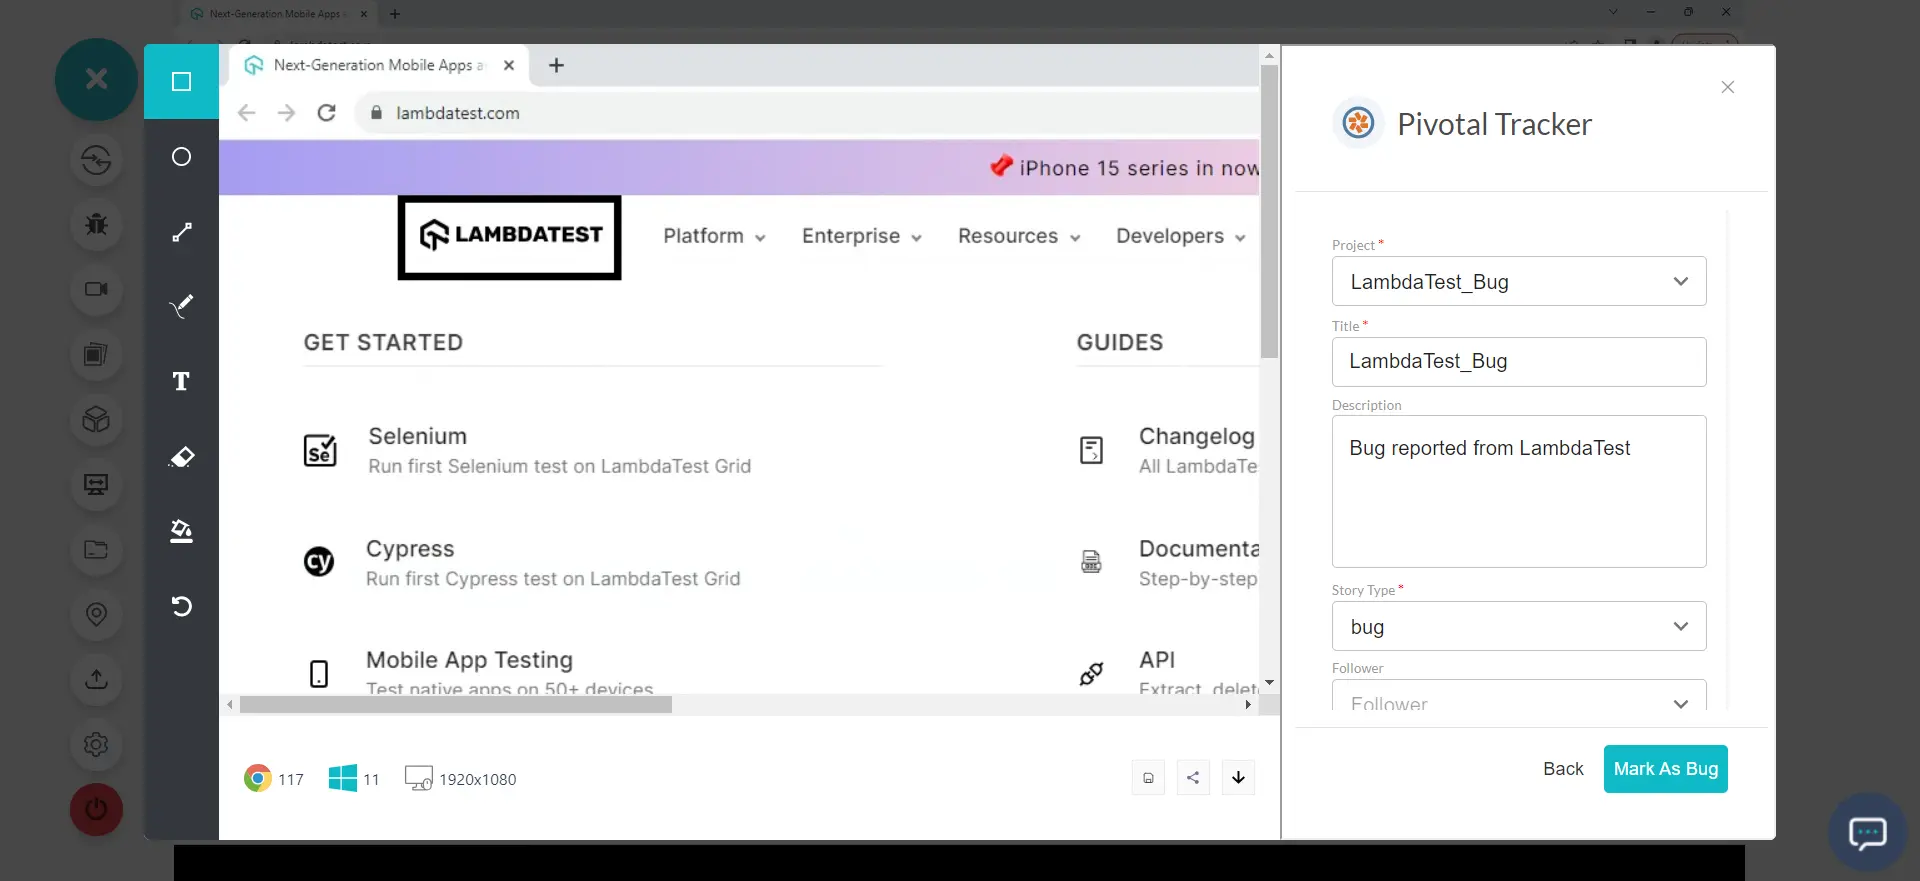Open the chat support bubble
The width and height of the screenshot is (1920, 881).
pos(1867,832)
